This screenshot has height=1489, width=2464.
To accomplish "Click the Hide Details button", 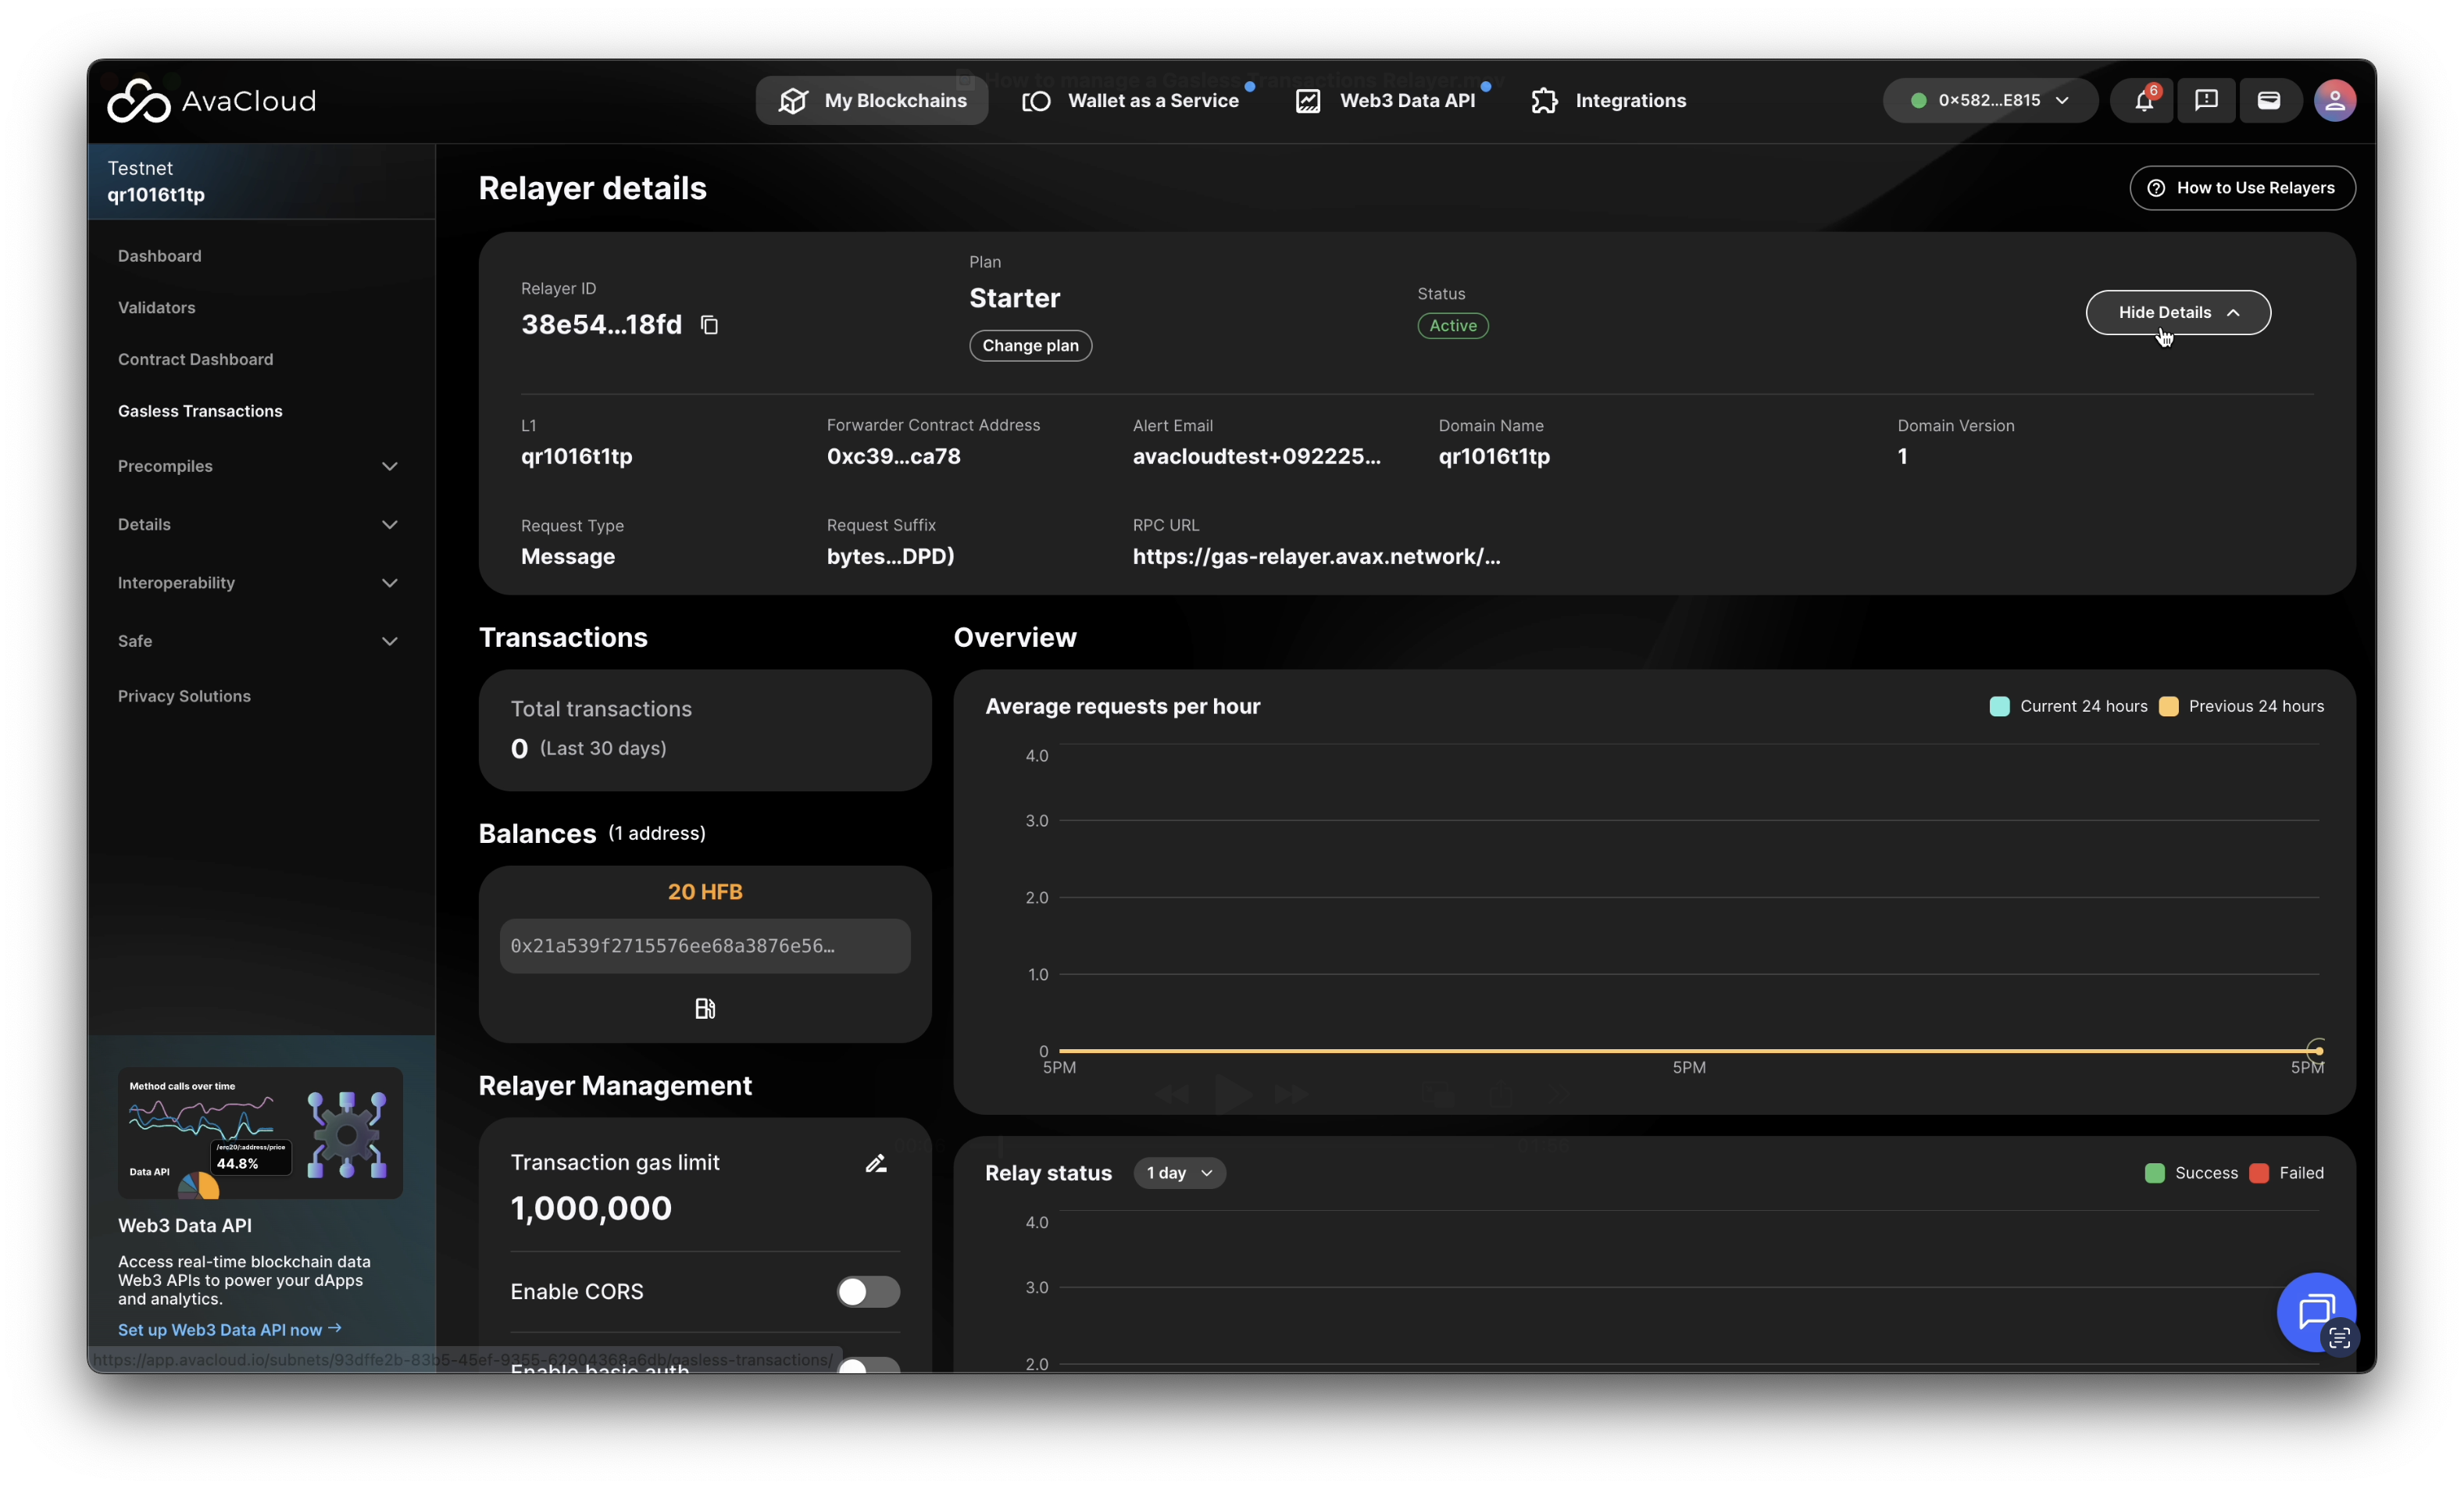I will 2177,313.
